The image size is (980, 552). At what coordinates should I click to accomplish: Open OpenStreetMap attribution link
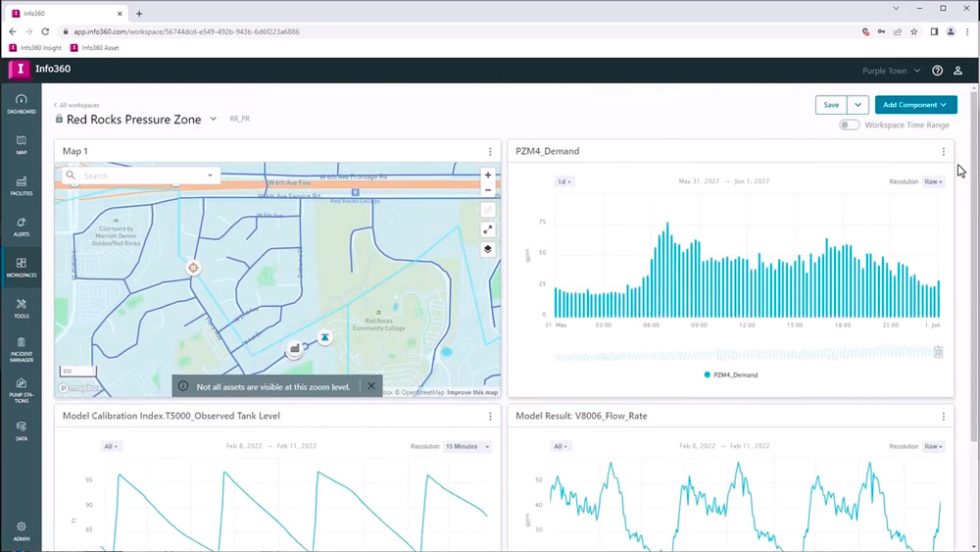click(419, 392)
